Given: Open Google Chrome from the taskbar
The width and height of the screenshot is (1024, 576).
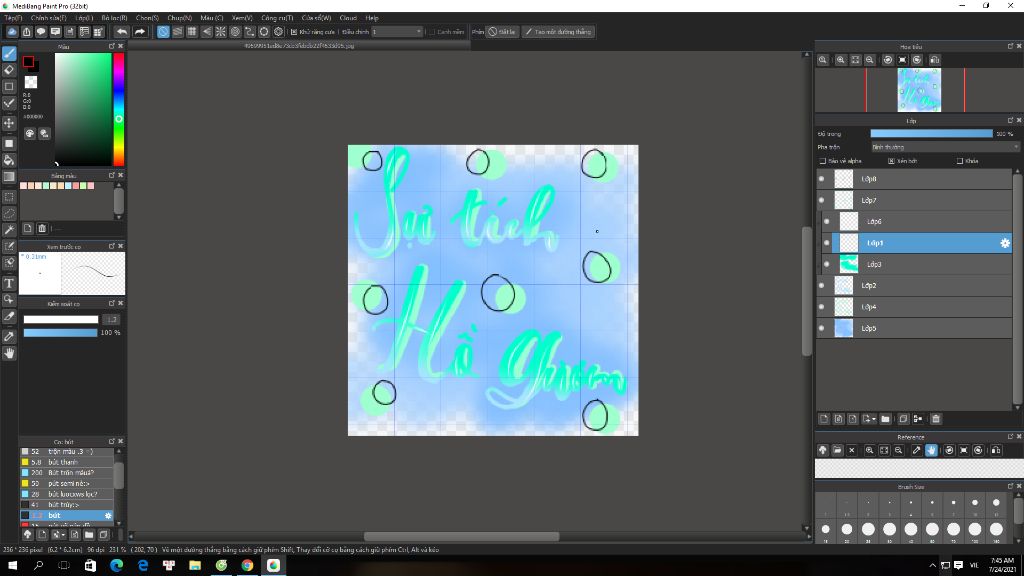Looking at the screenshot, I should pyautogui.click(x=247, y=565).
